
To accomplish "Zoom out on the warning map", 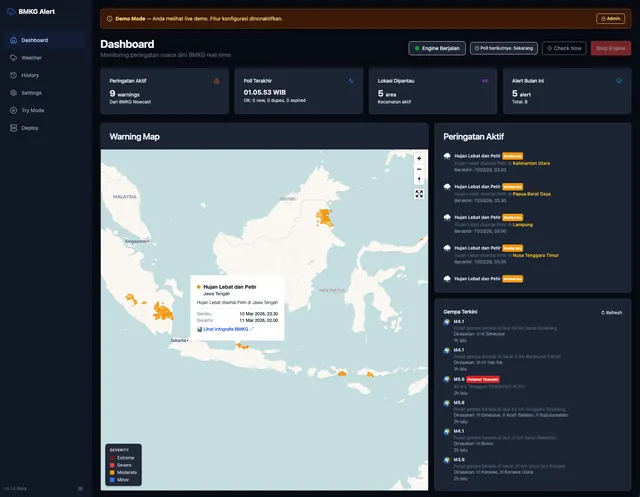I will (419, 169).
